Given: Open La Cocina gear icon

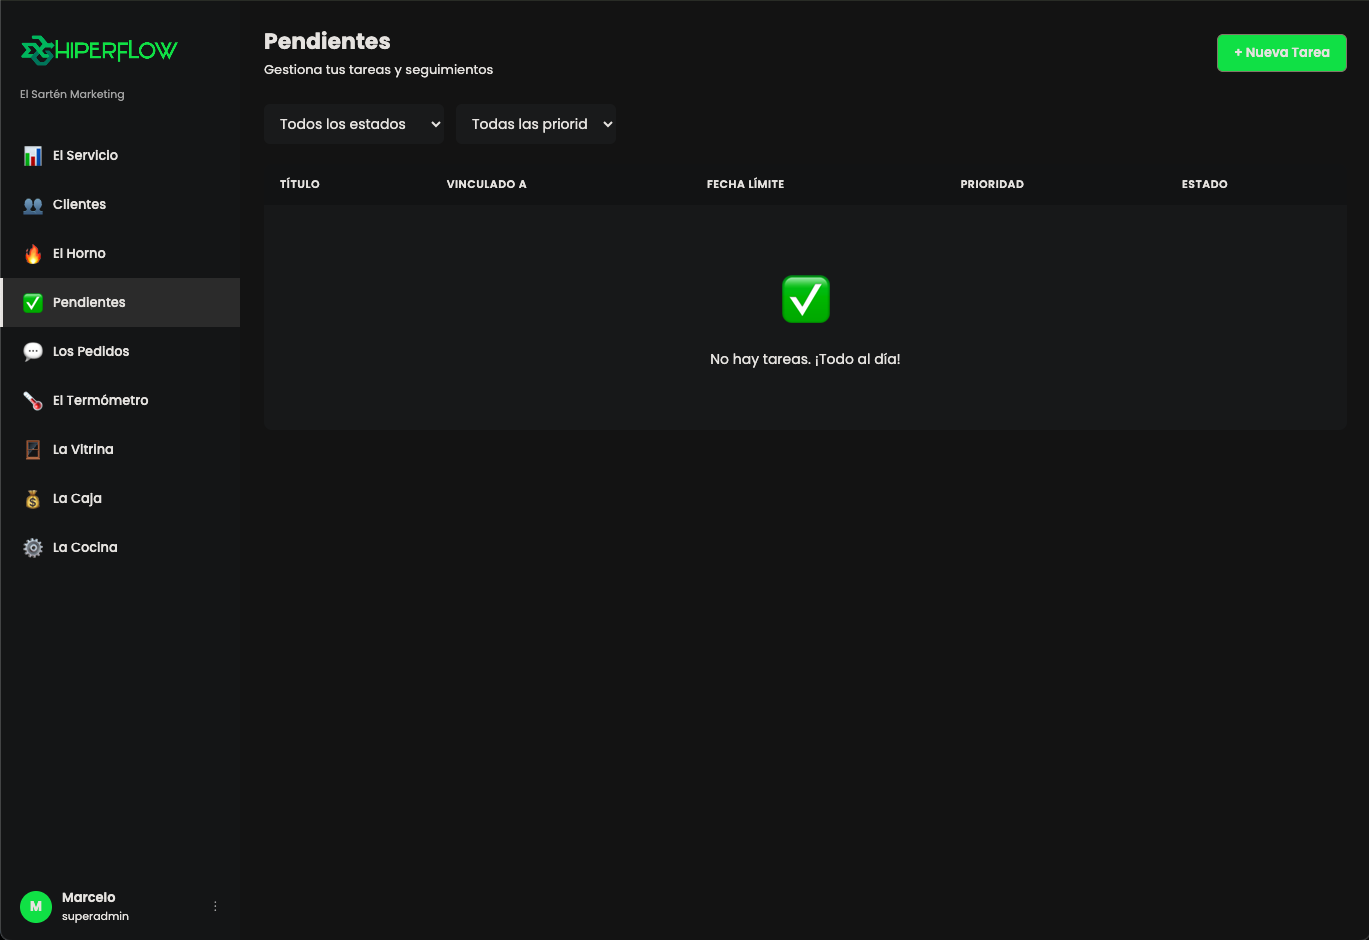Looking at the screenshot, I should [x=33, y=548].
